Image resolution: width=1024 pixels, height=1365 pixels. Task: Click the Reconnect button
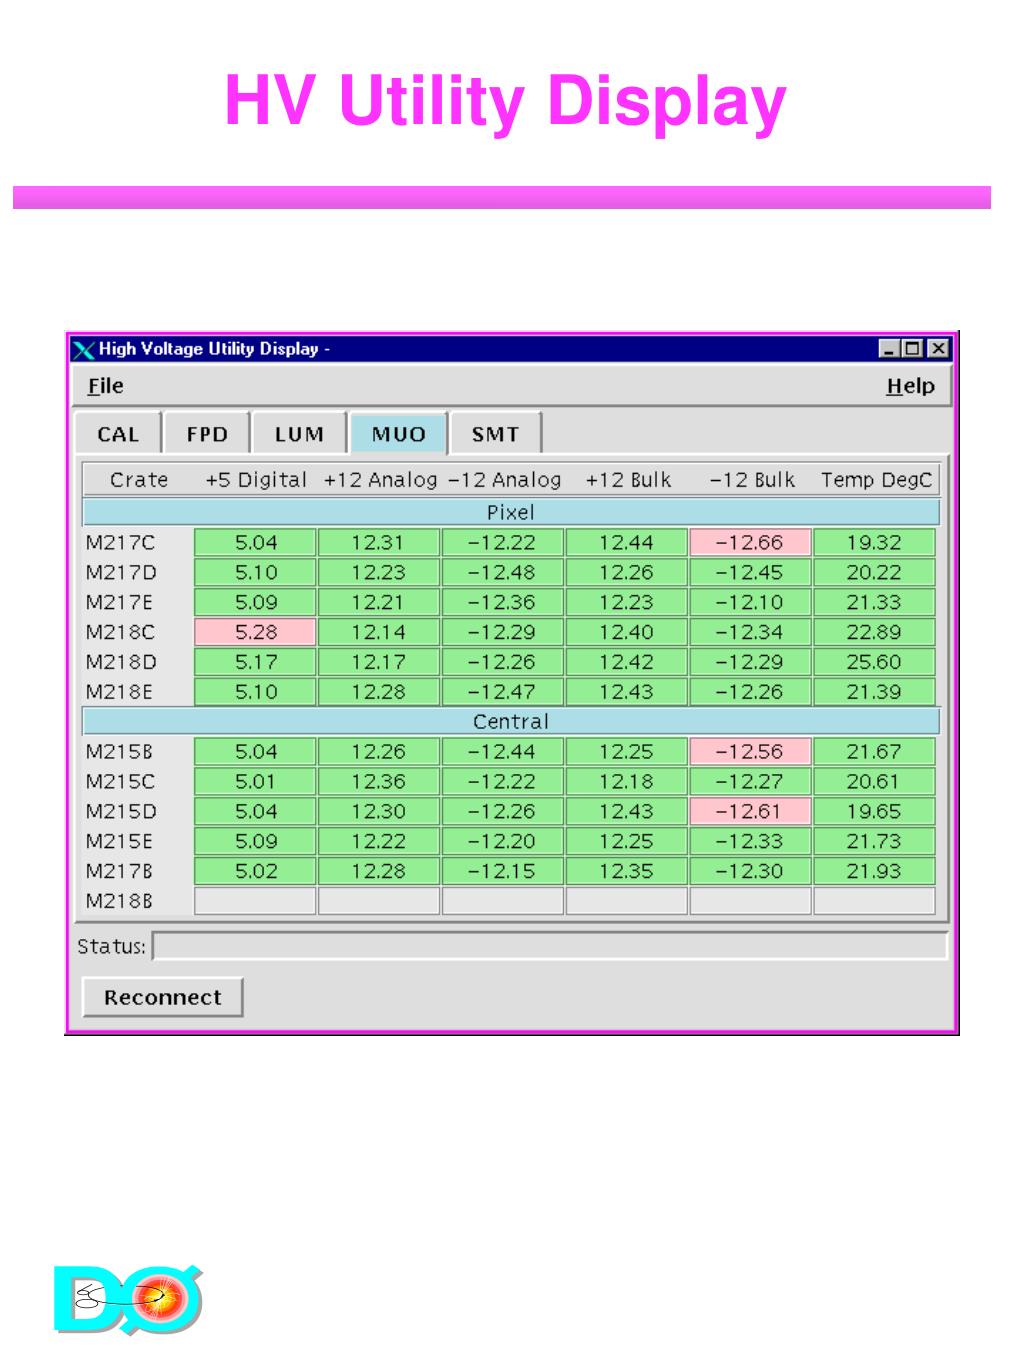[x=162, y=997]
